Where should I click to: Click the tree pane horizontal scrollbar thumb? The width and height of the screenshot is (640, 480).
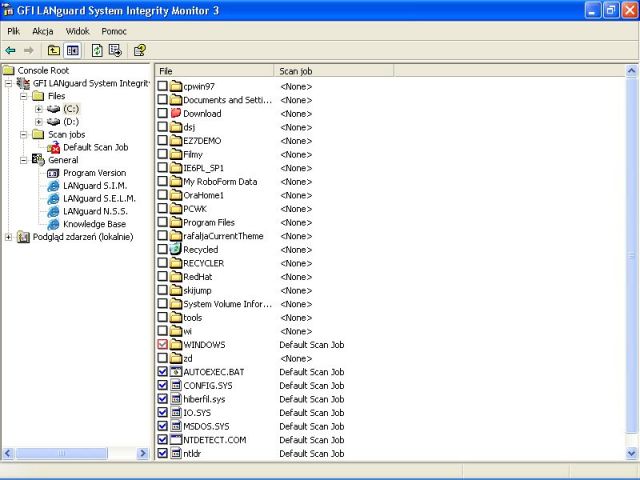(61, 453)
